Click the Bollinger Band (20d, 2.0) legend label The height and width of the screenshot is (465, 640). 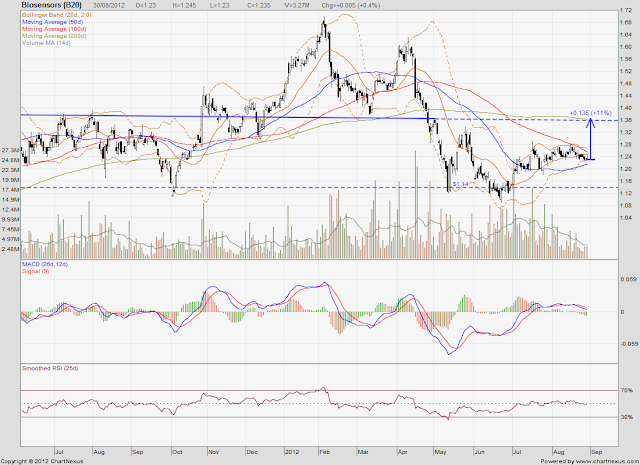coord(57,15)
